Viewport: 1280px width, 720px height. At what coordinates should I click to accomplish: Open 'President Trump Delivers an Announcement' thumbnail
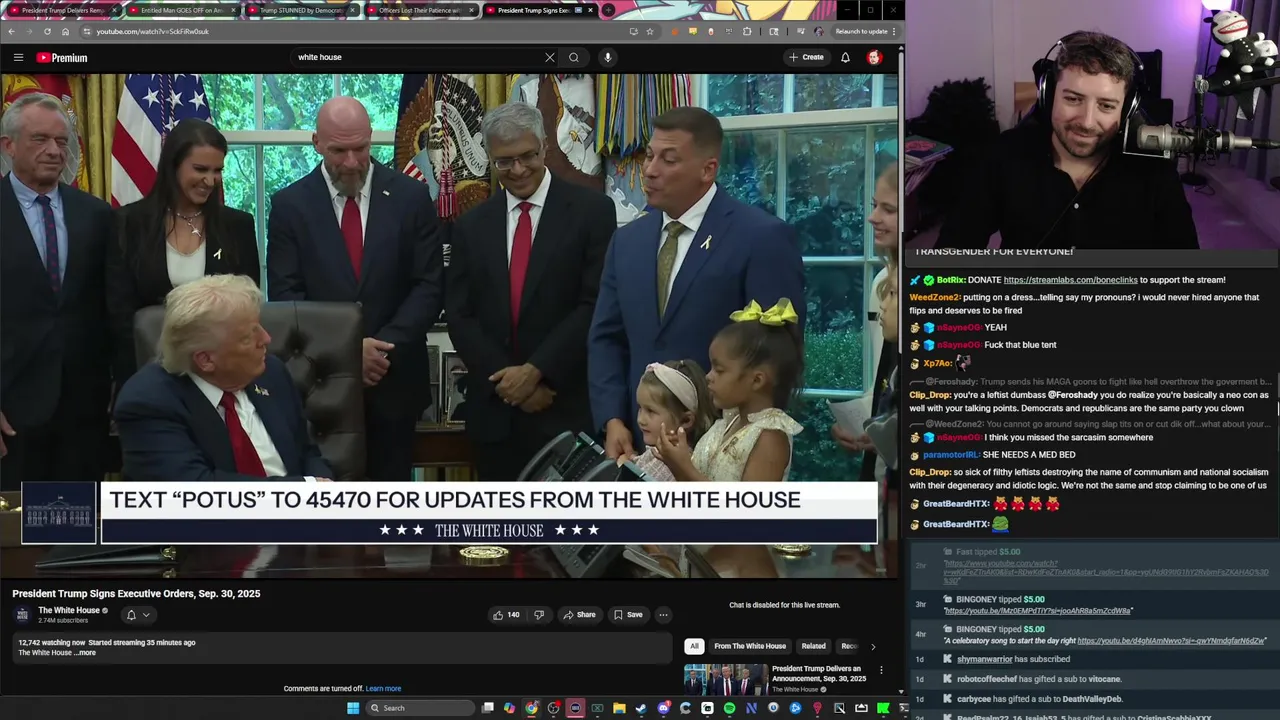click(x=725, y=679)
